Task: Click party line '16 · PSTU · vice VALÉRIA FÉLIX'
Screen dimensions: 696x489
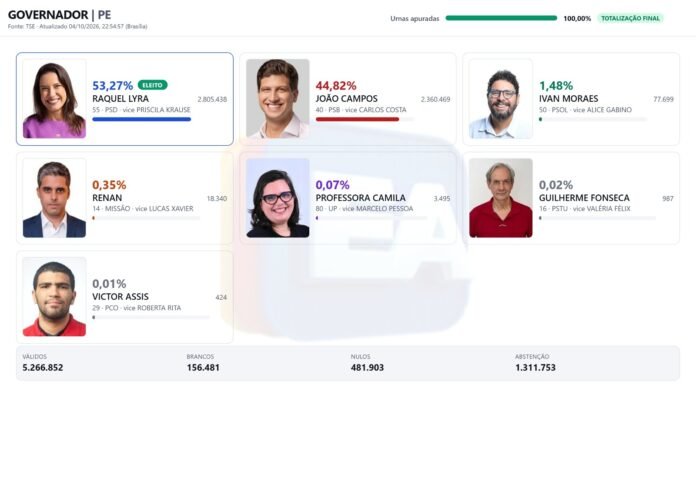Action: tap(585, 209)
